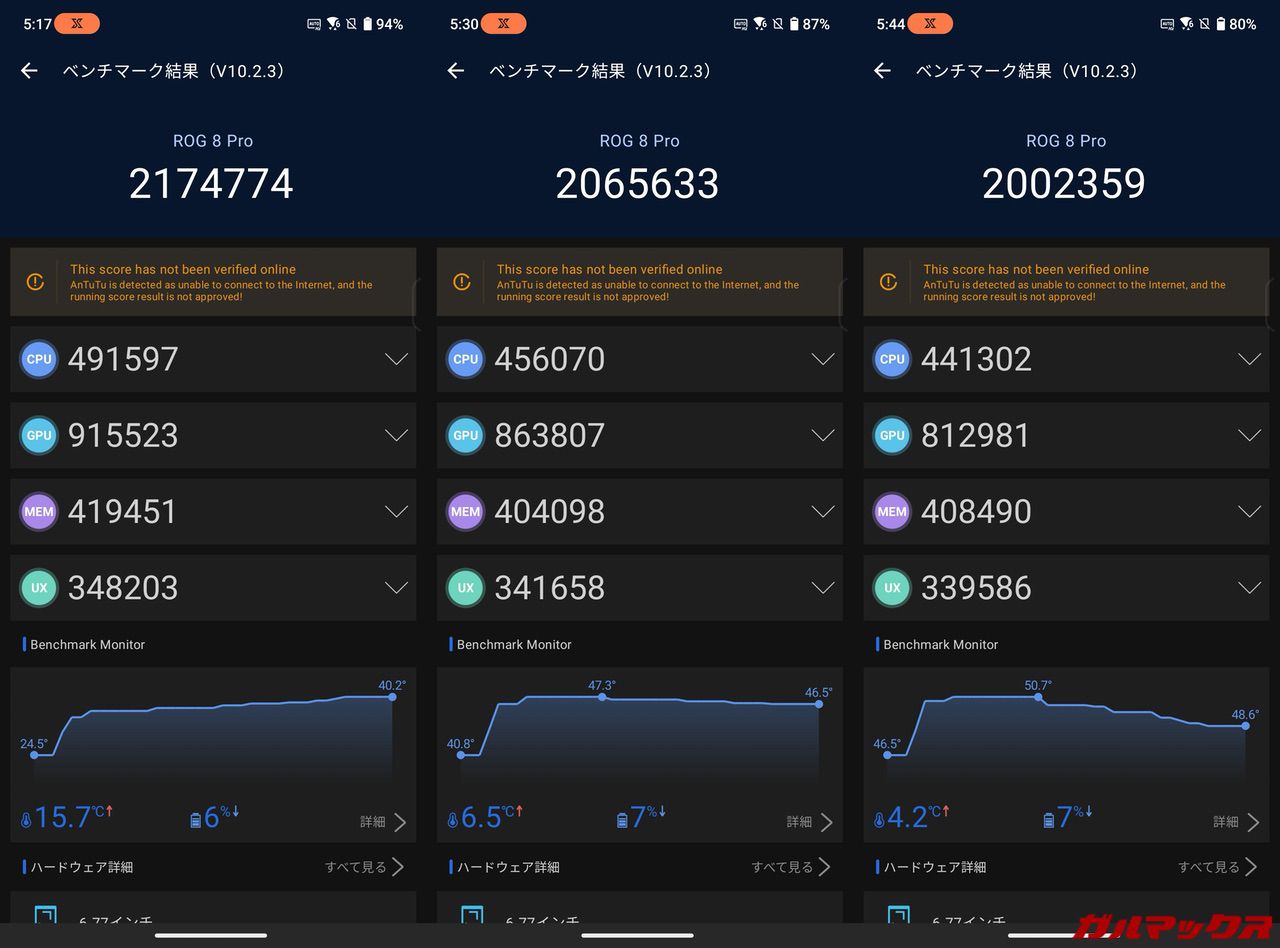This screenshot has width=1280, height=948.
Task: Expand the GPU 915523 score details
Action: click(397, 435)
